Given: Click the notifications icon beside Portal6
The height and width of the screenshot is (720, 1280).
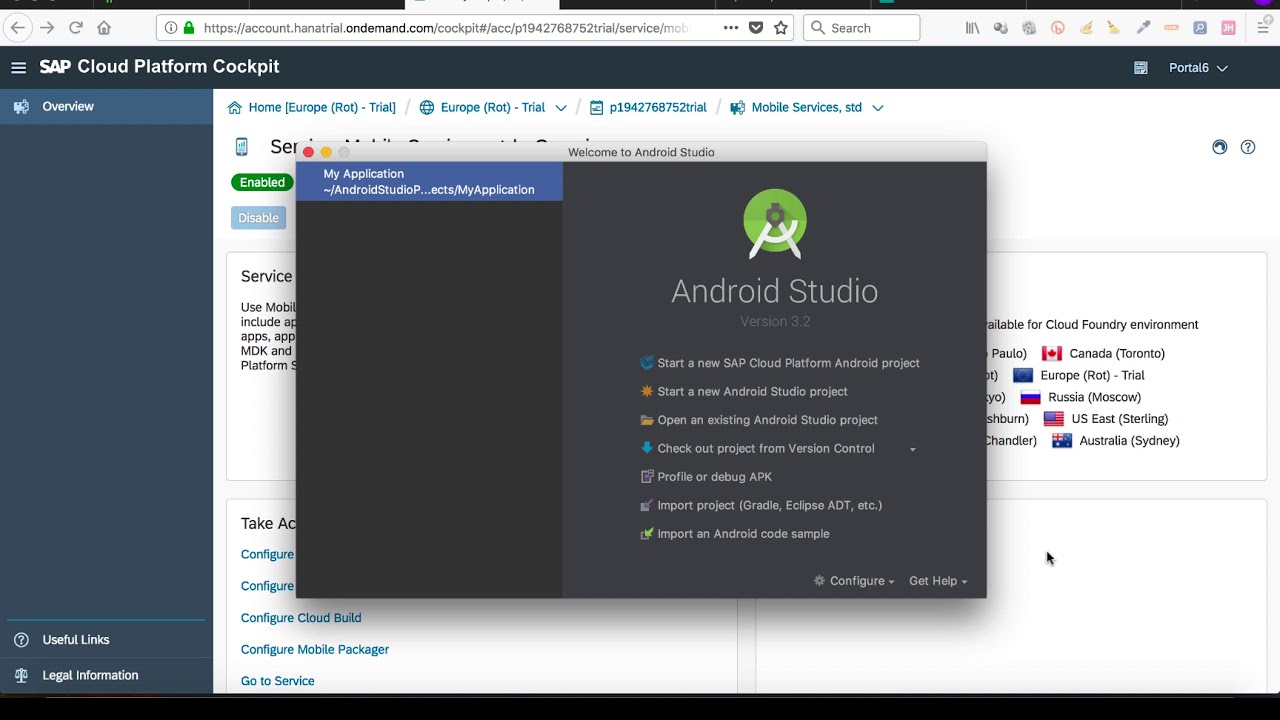Looking at the screenshot, I should coord(1141,68).
